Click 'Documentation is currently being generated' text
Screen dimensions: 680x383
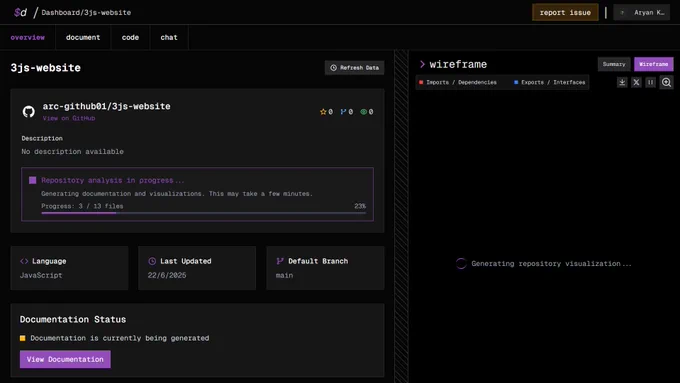point(120,338)
